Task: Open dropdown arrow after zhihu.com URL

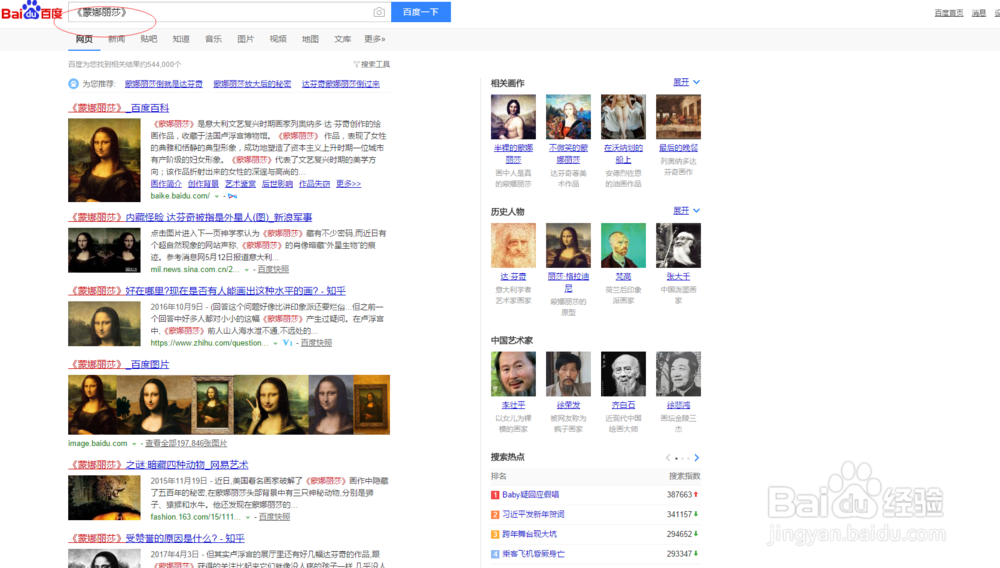Action: click(276, 343)
